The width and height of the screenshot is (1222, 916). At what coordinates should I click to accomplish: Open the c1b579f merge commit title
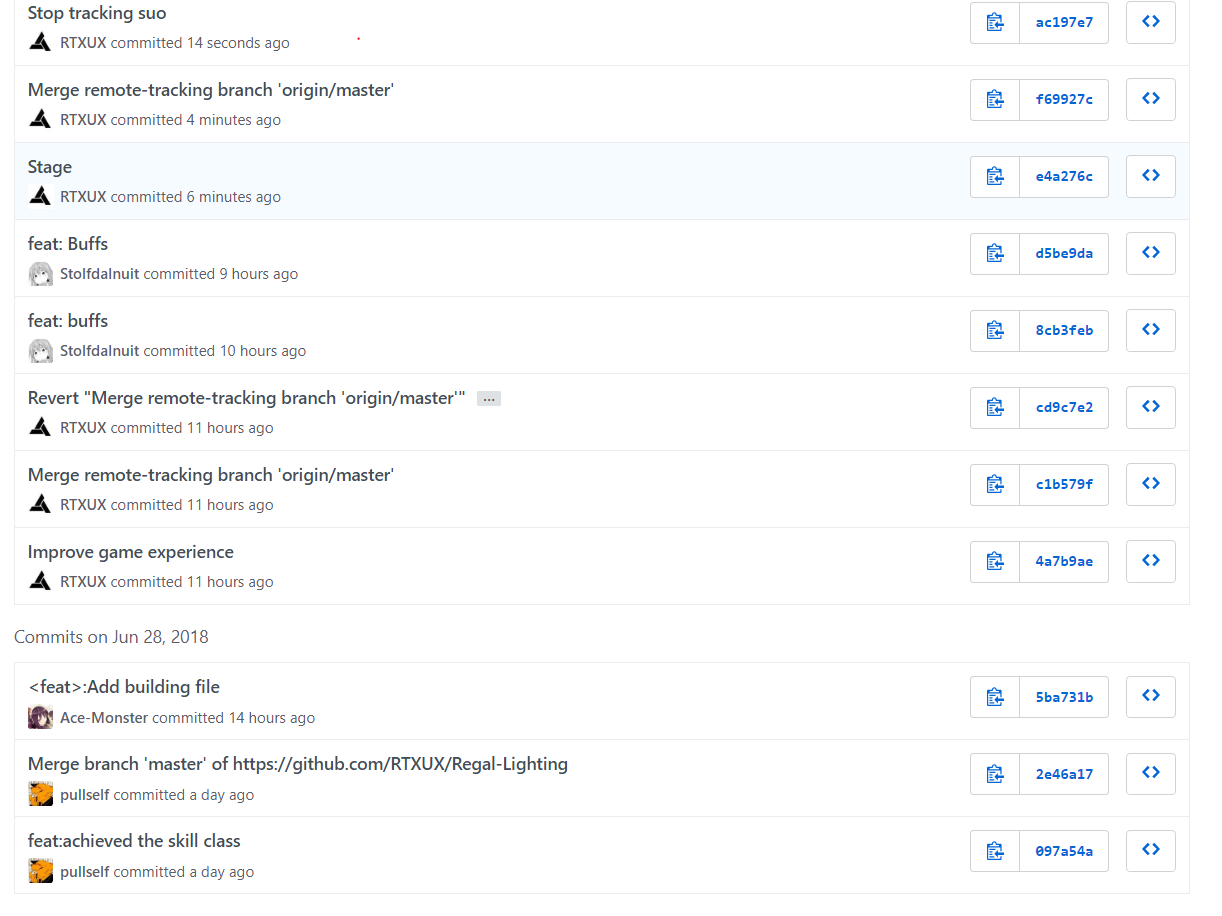(211, 475)
